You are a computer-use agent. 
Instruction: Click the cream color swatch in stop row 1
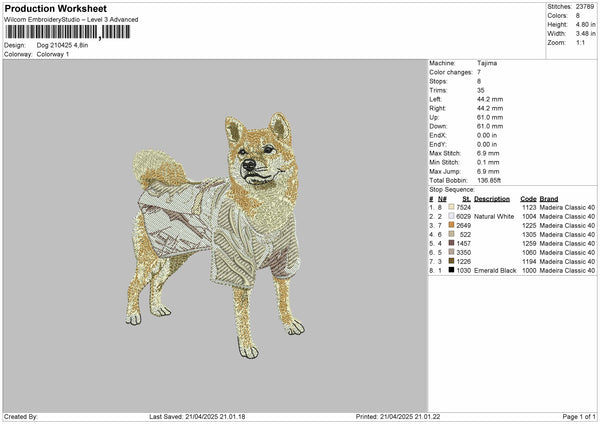[451, 207]
